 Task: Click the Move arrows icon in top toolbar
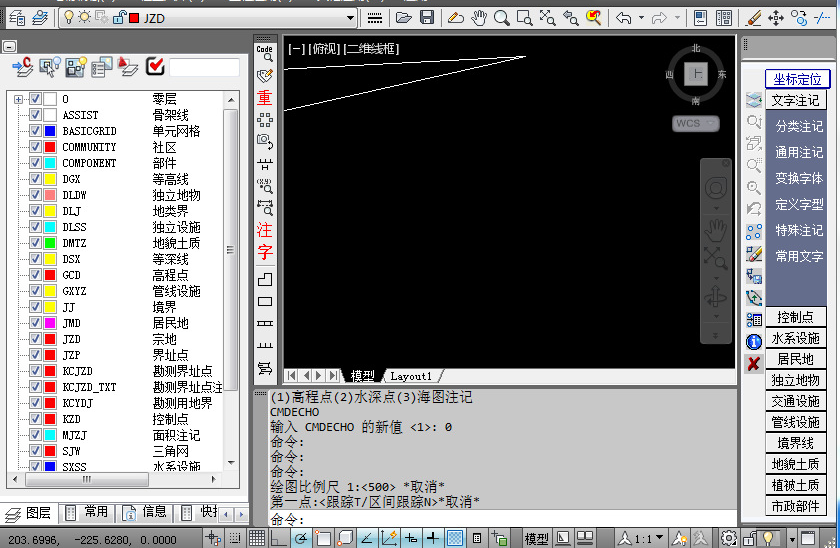[x=776, y=18]
